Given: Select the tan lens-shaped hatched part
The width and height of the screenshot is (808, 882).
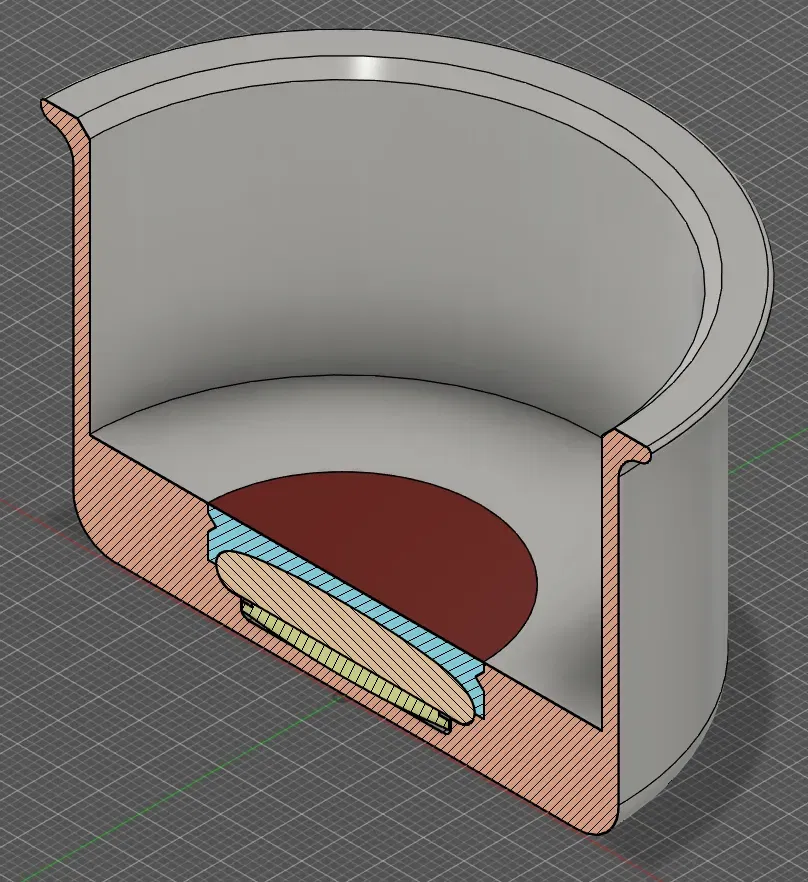Looking at the screenshot, I should tap(343, 636).
